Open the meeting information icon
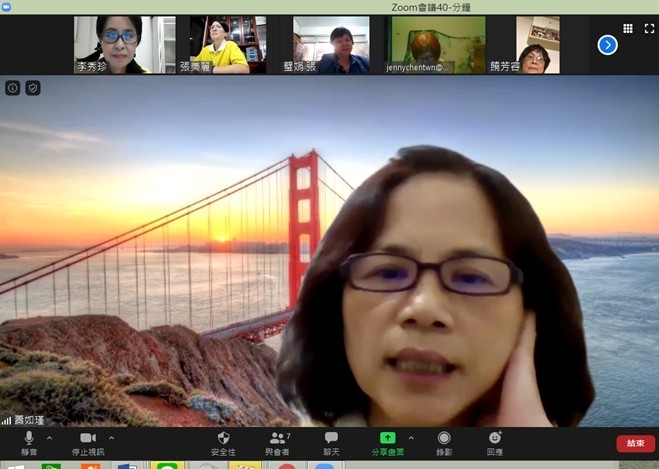Image resolution: width=659 pixels, height=469 pixels. coord(13,88)
